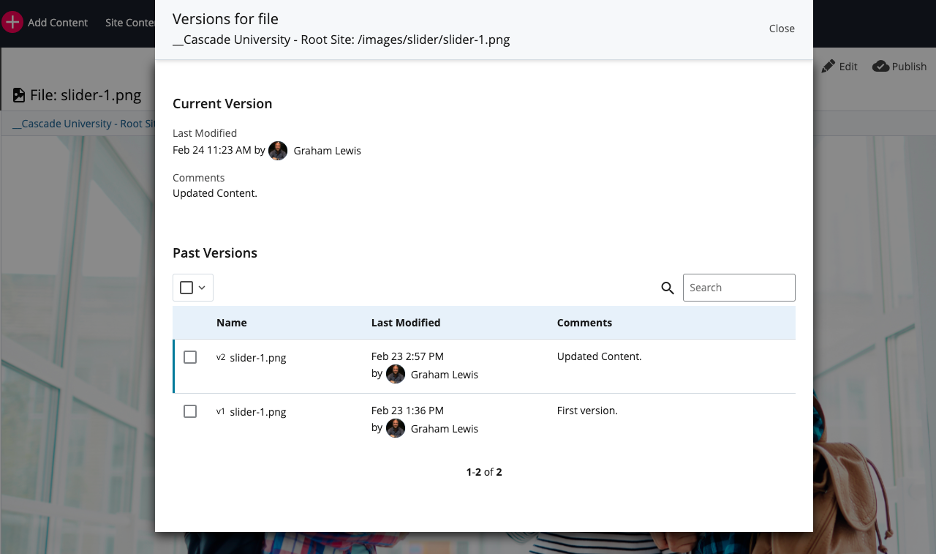936x554 pixels.
Task: Click into the past versions Search field
Action: tap(739, 288)
